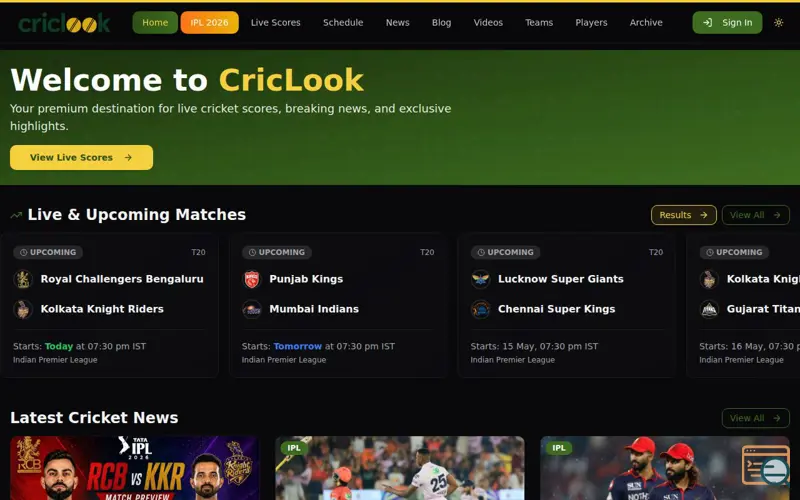Toggle the light/dark theme sun icon
Screen dimensions: 800x500
[x=779, y=22]
